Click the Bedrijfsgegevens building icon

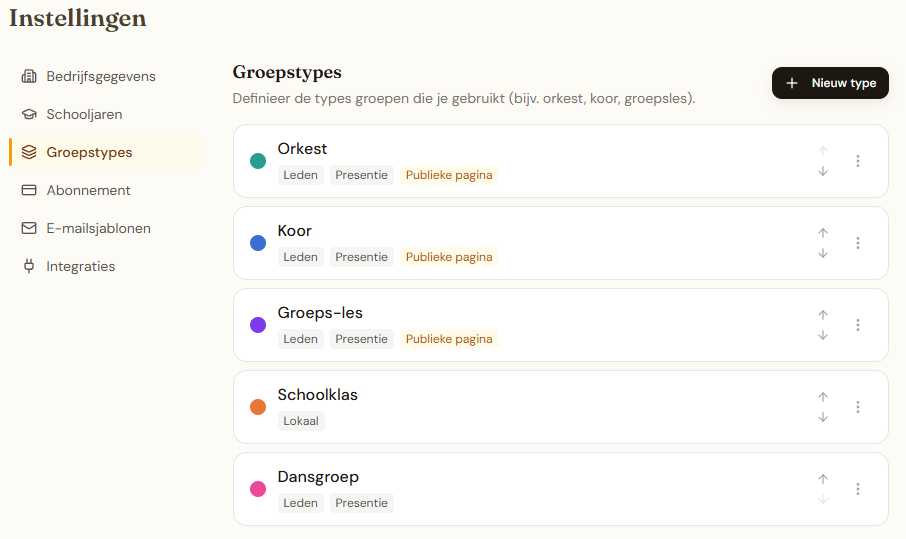coord(29,77)
